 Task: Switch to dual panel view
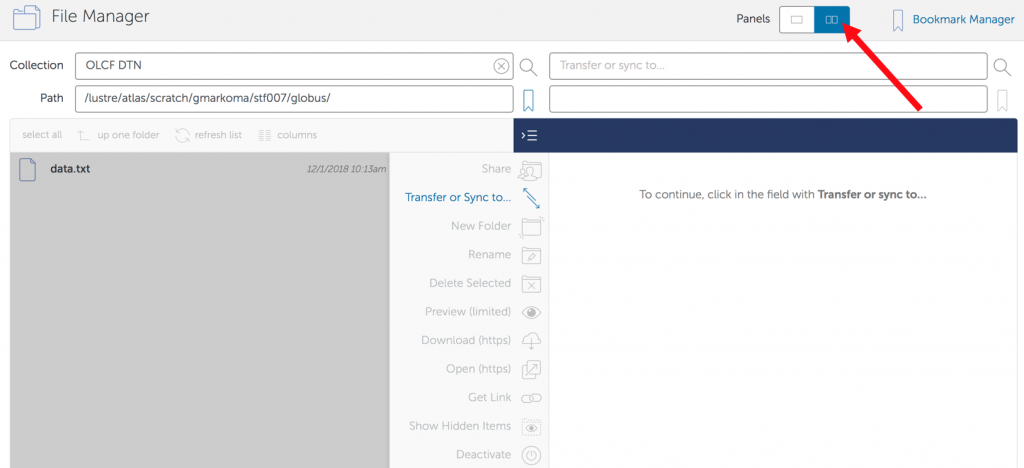coord(831,19)
